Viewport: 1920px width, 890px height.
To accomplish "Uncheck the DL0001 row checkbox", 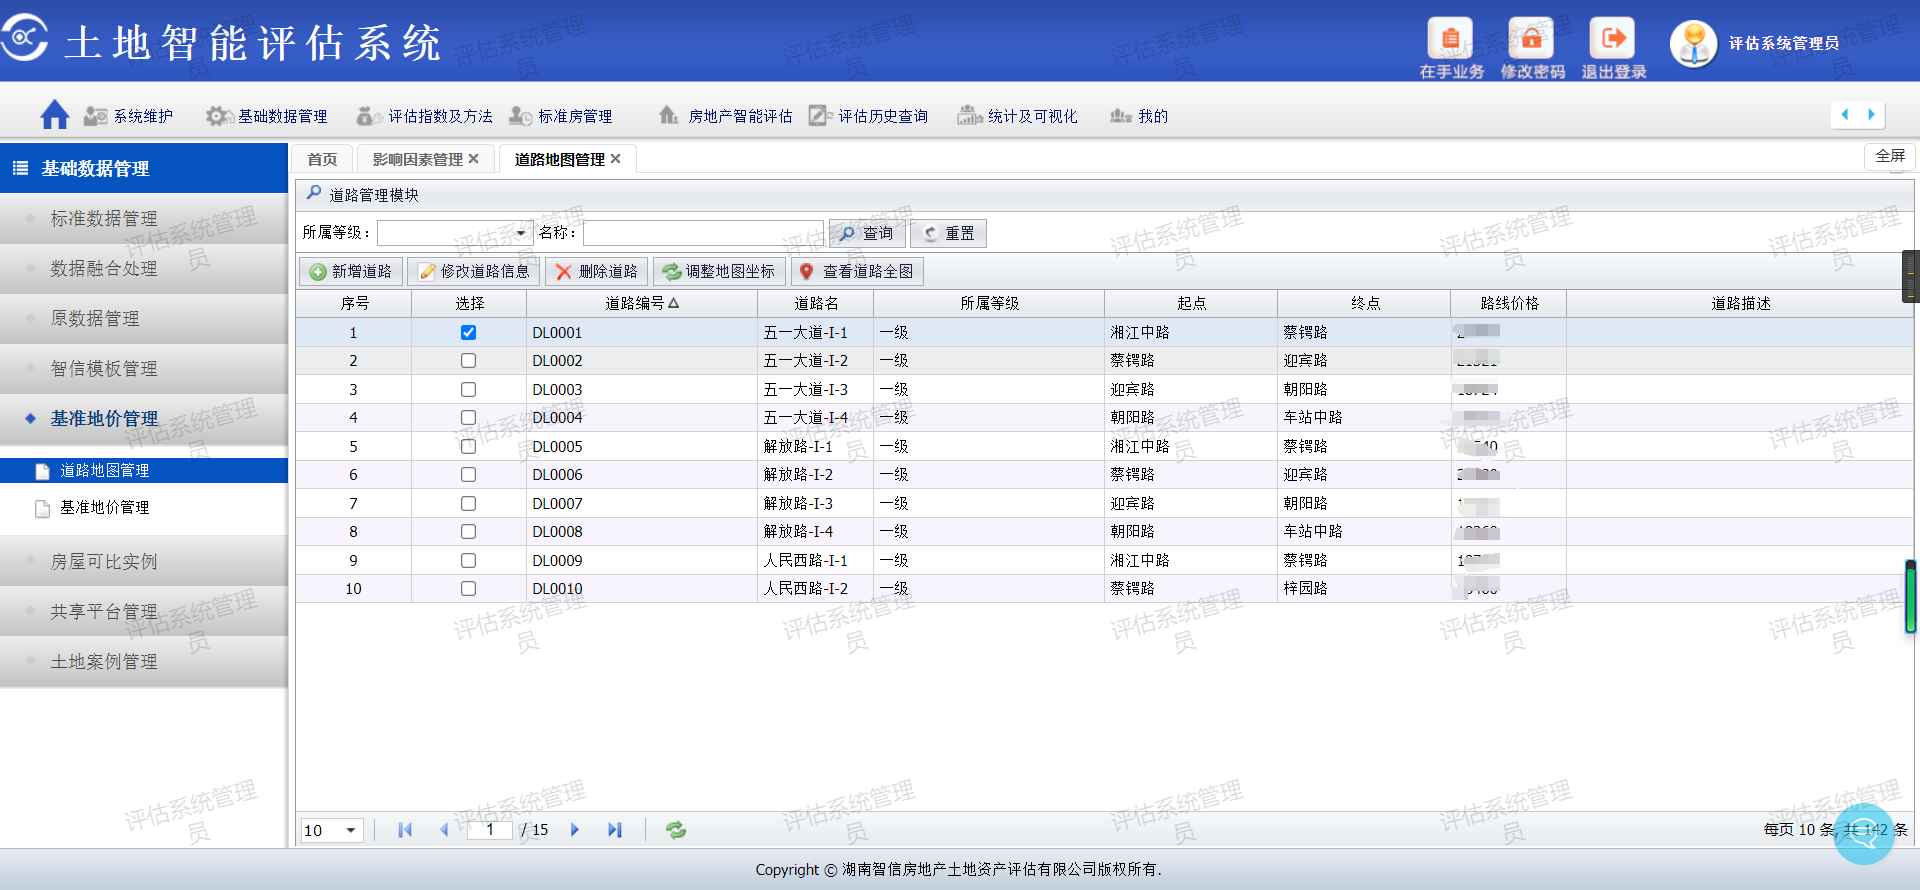I will [x=468, y=332].
